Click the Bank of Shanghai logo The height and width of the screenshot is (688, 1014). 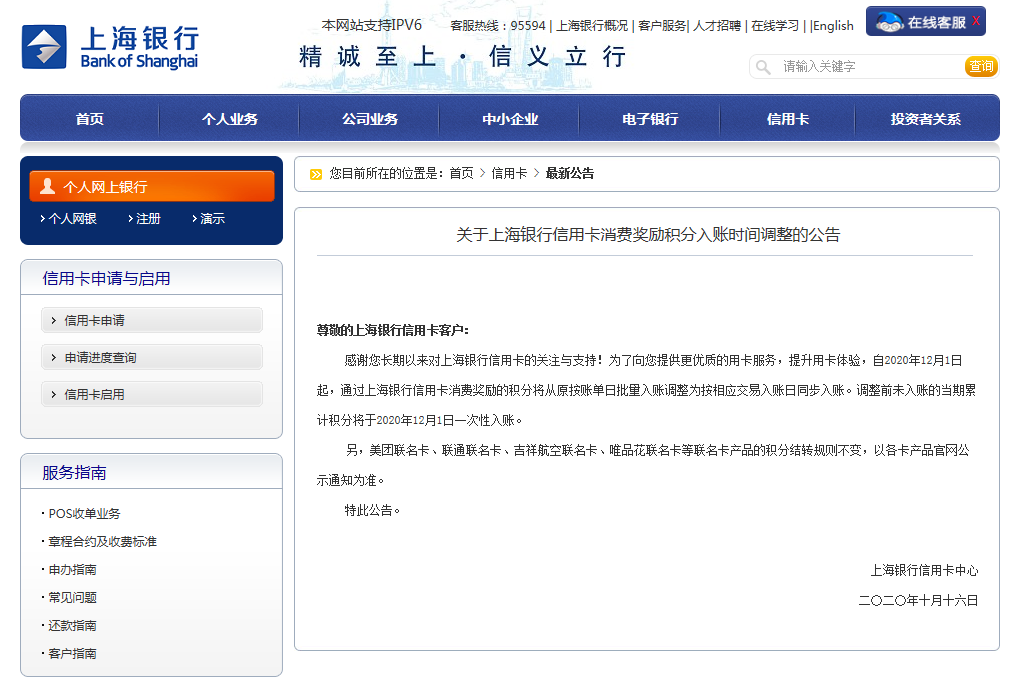(x=110, y=47)
